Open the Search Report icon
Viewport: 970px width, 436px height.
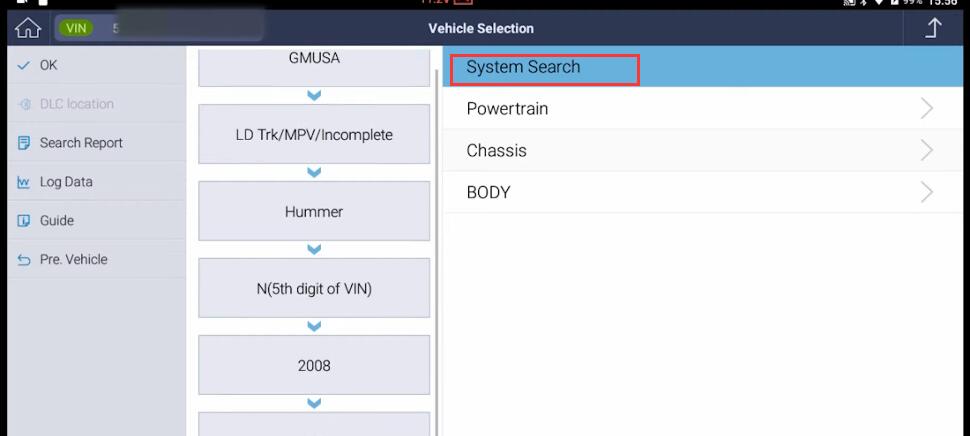click(x=24, y=143)
